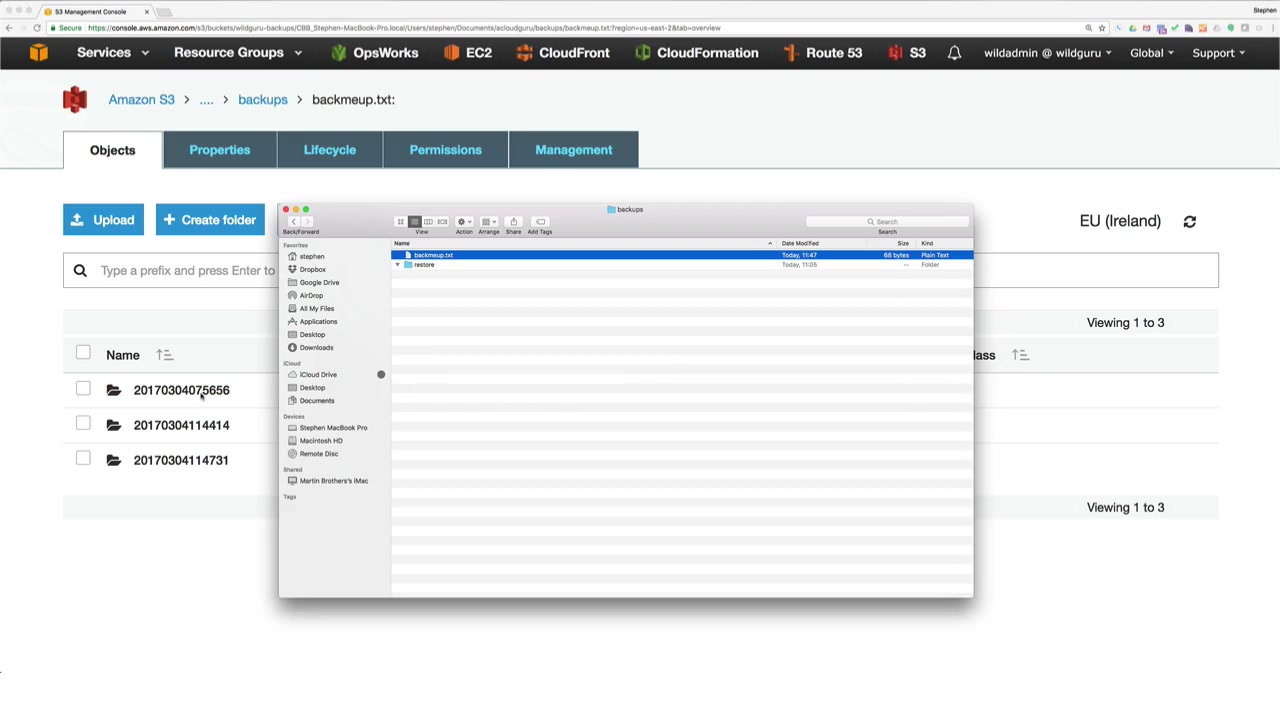Screen dimensions: 1280x720
Task: Open the wildadmin @ wildguru account menu
Action: (x=1048, y=53)
